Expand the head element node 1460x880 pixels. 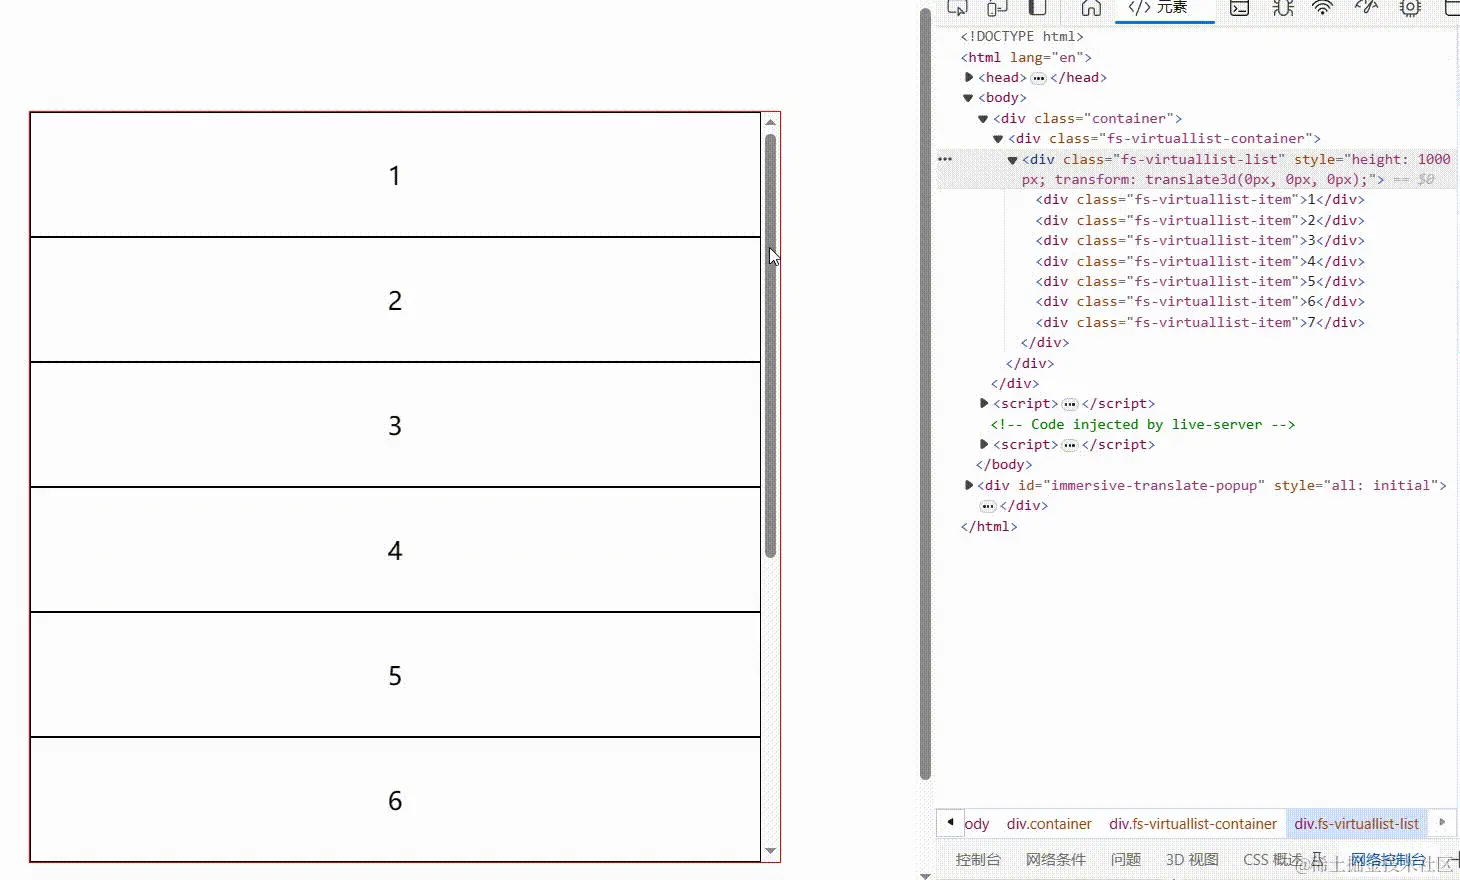(x=969, y=77)
